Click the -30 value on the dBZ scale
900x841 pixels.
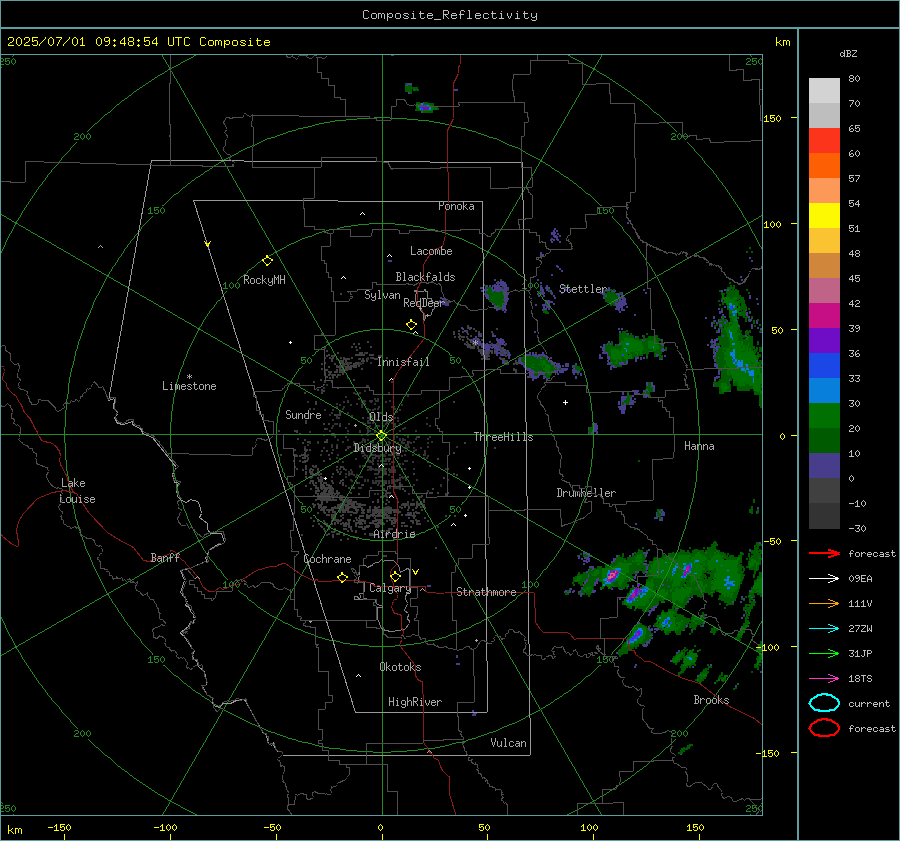click(857, 528)
